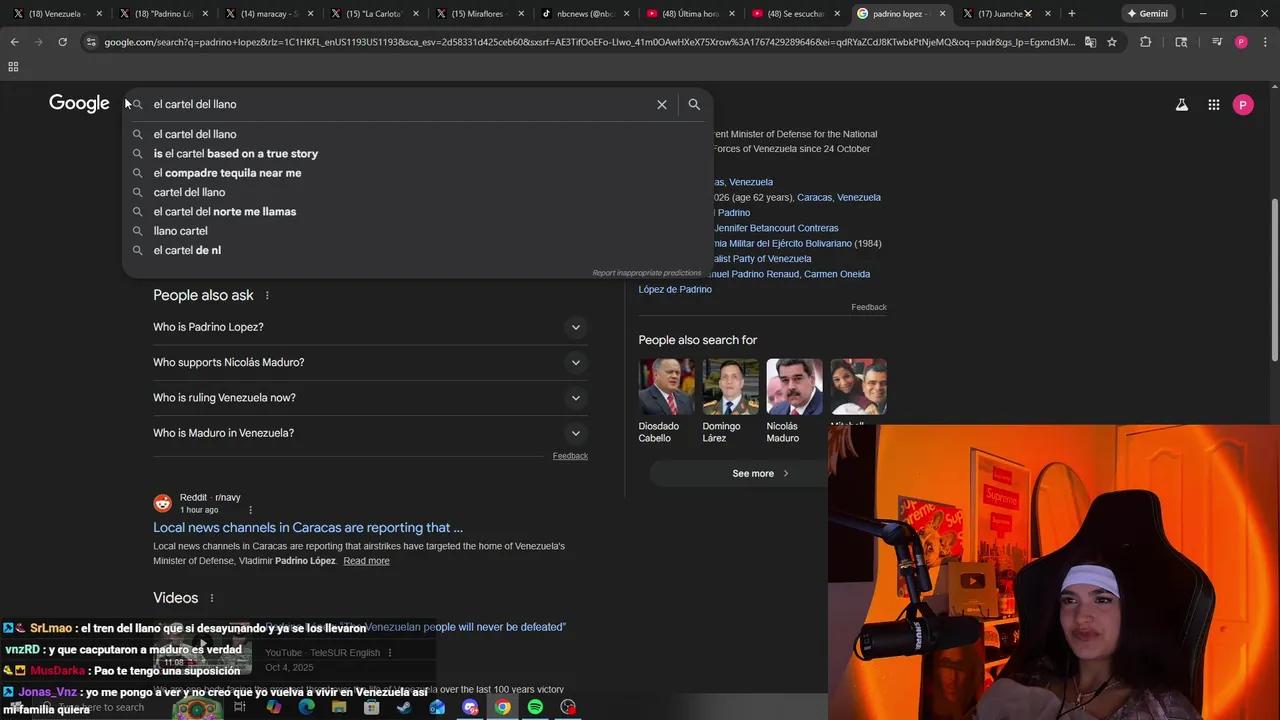
Task: Switch to the nbcnews TikTok tab
Action: point(585,14)
